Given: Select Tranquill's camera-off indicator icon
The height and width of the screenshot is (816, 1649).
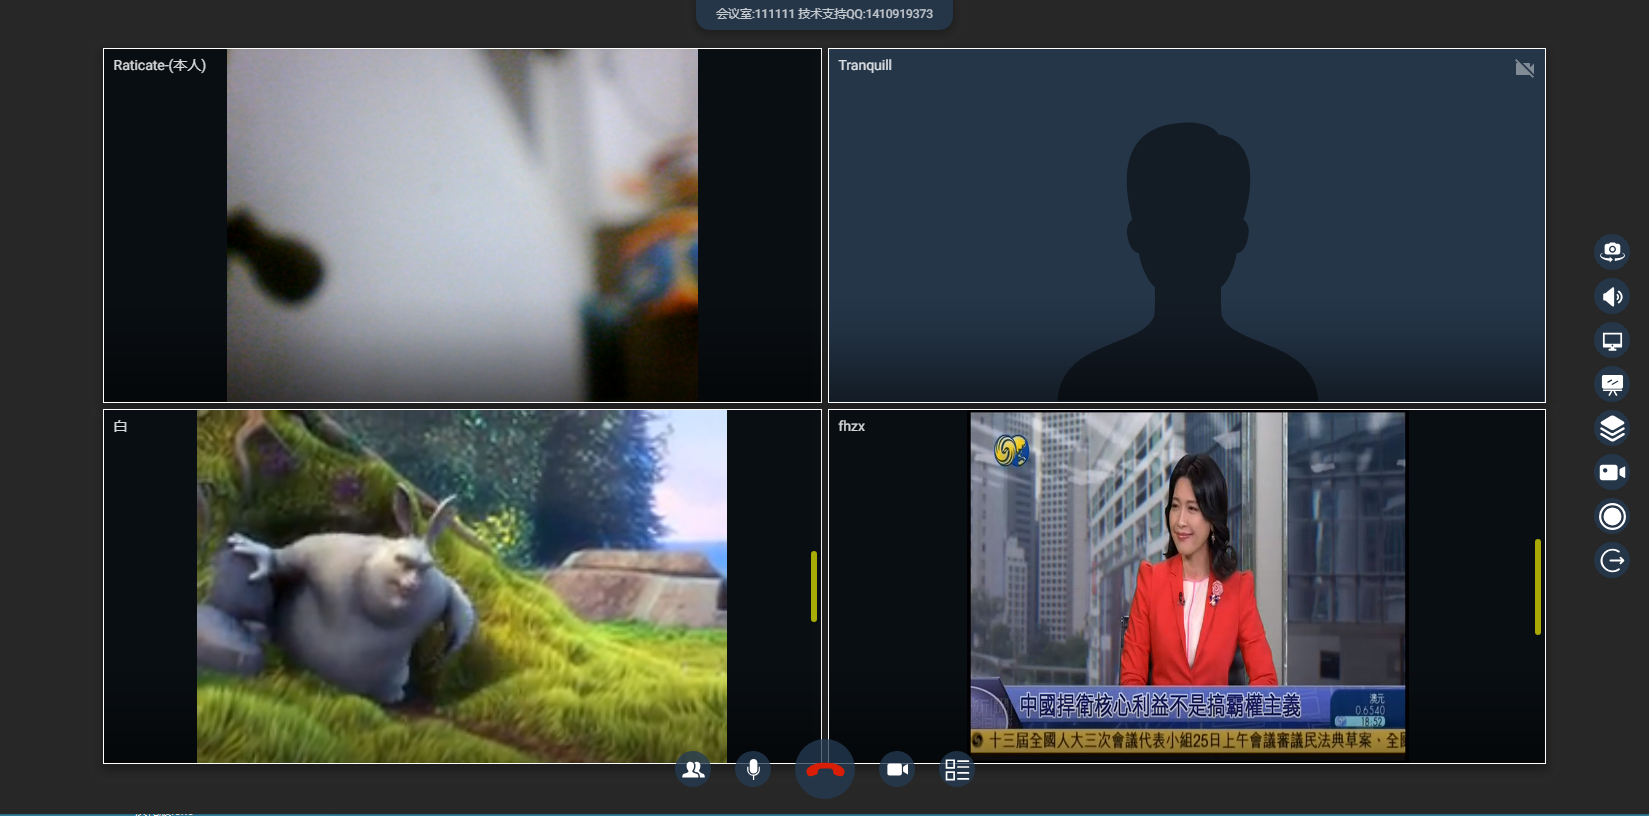Looking at the screenshot, I should coord(1524,68).
